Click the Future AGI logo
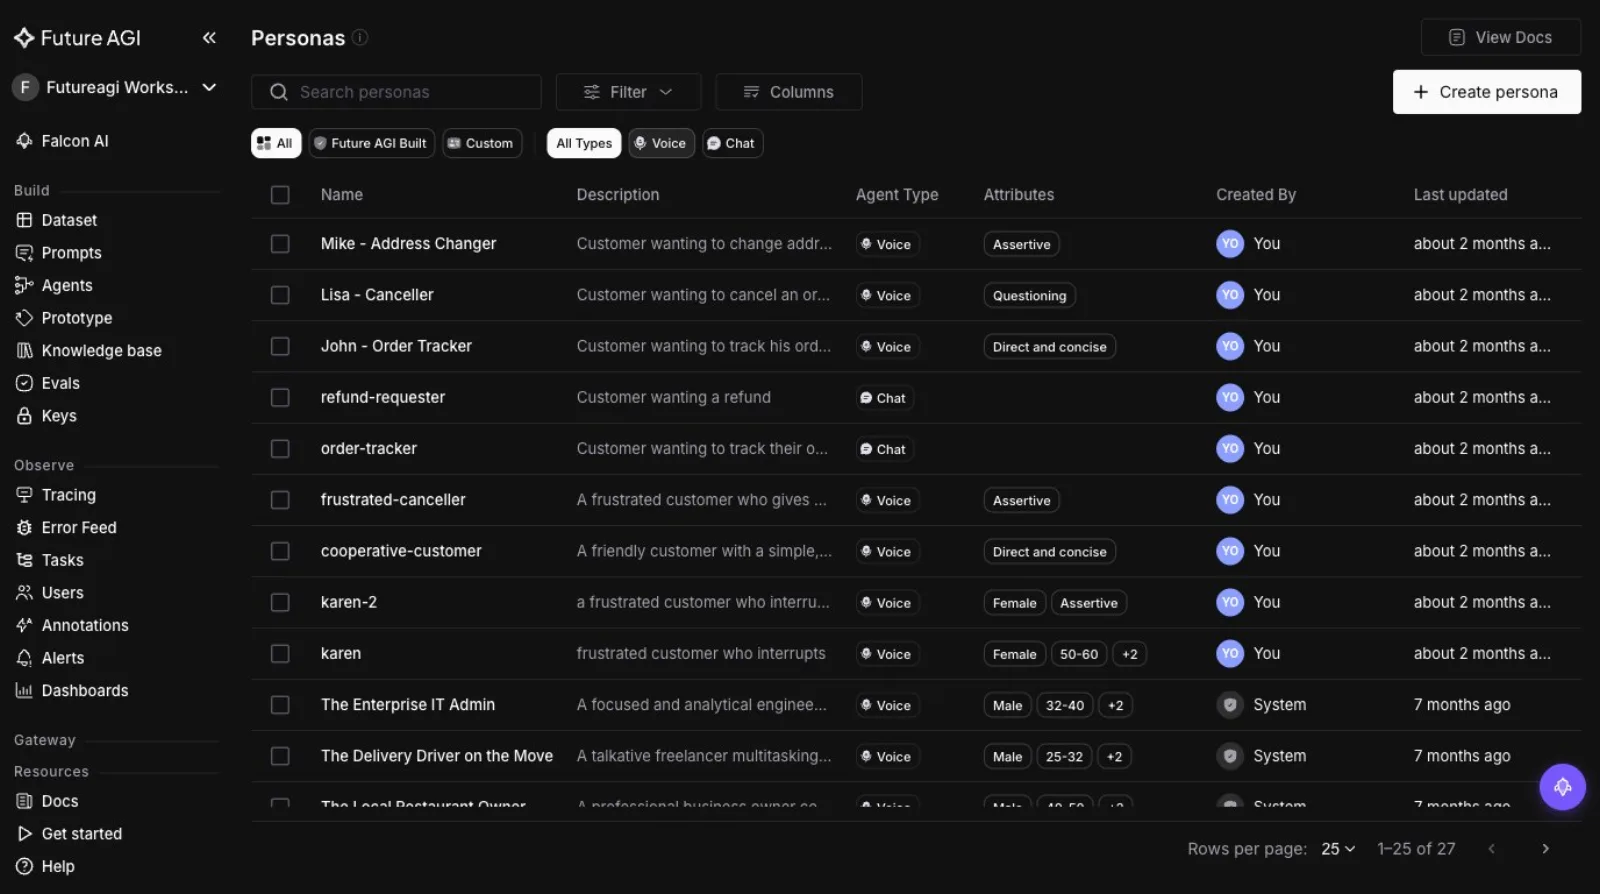 click(x=77, y=38)
